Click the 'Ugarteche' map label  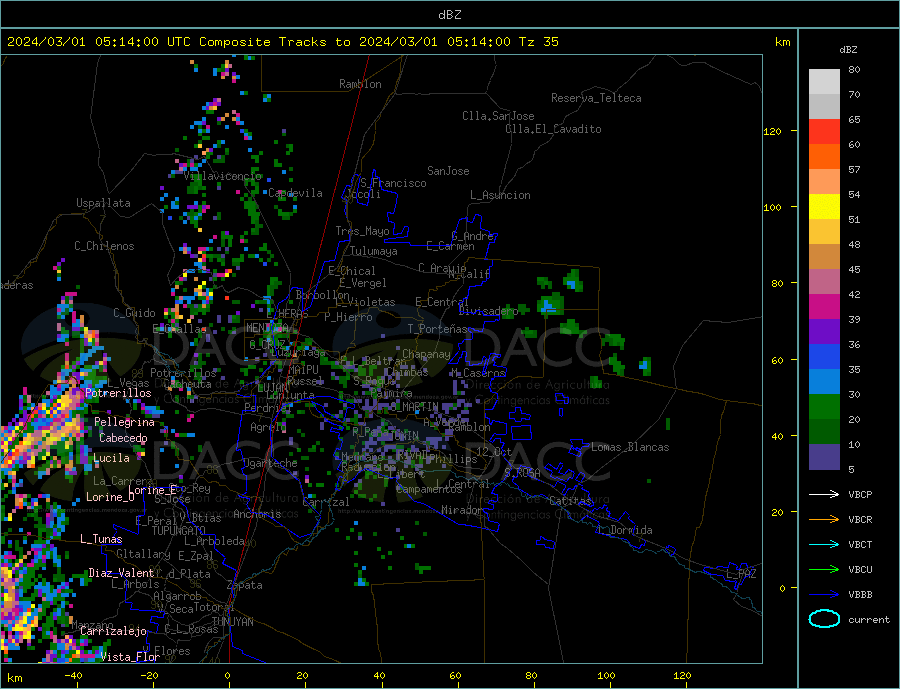click(x=270, y=463)
